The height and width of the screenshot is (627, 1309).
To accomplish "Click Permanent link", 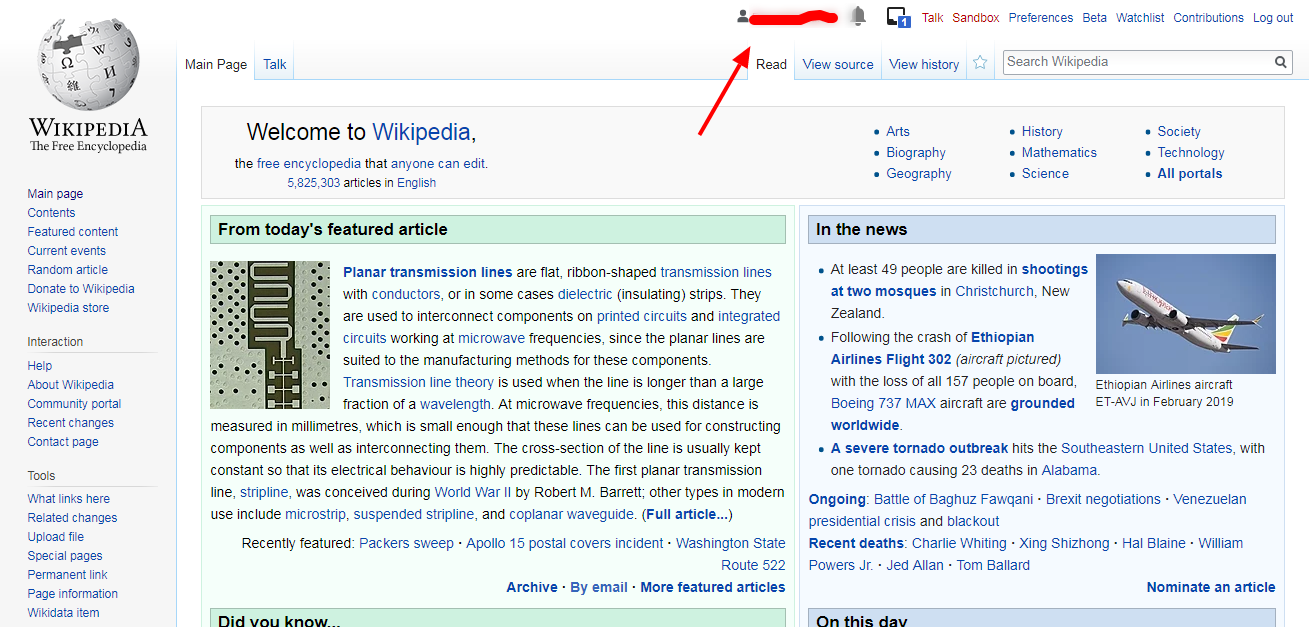I will click(x=68, y=575).
